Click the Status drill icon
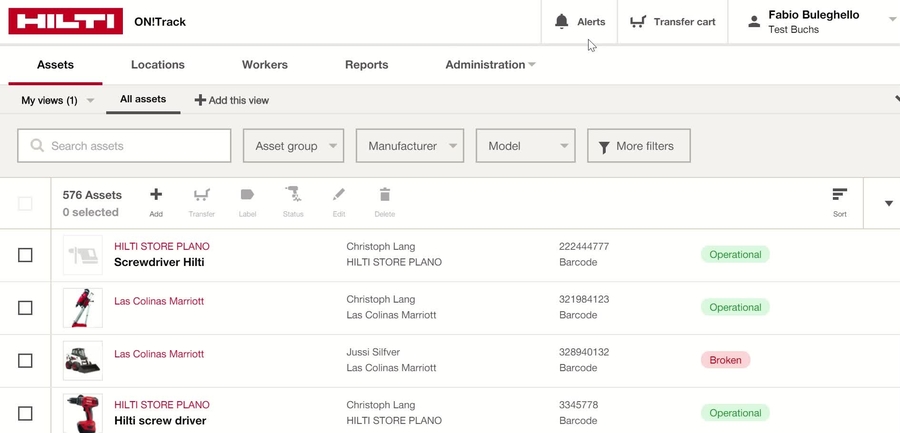 point(293,195)
